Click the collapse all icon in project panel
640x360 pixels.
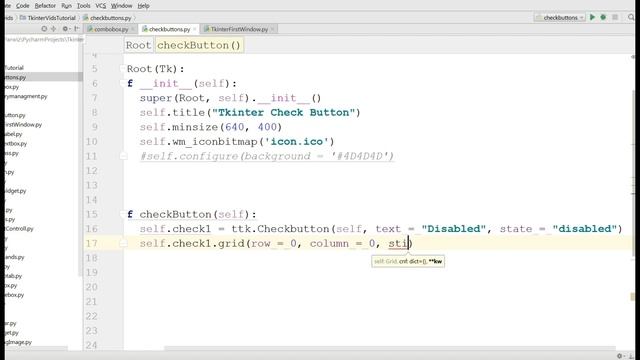53,29
